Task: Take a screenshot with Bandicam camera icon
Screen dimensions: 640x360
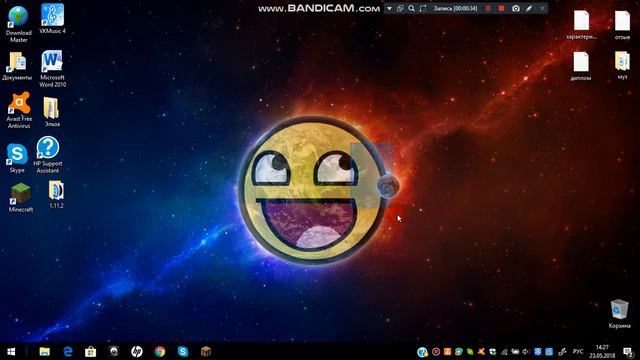Action: coord(516,9)
